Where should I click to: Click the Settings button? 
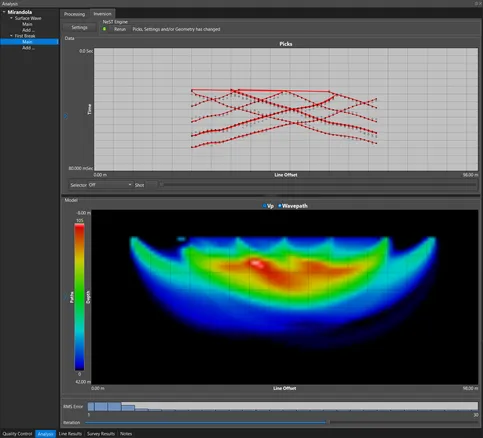tap(79, 28)
